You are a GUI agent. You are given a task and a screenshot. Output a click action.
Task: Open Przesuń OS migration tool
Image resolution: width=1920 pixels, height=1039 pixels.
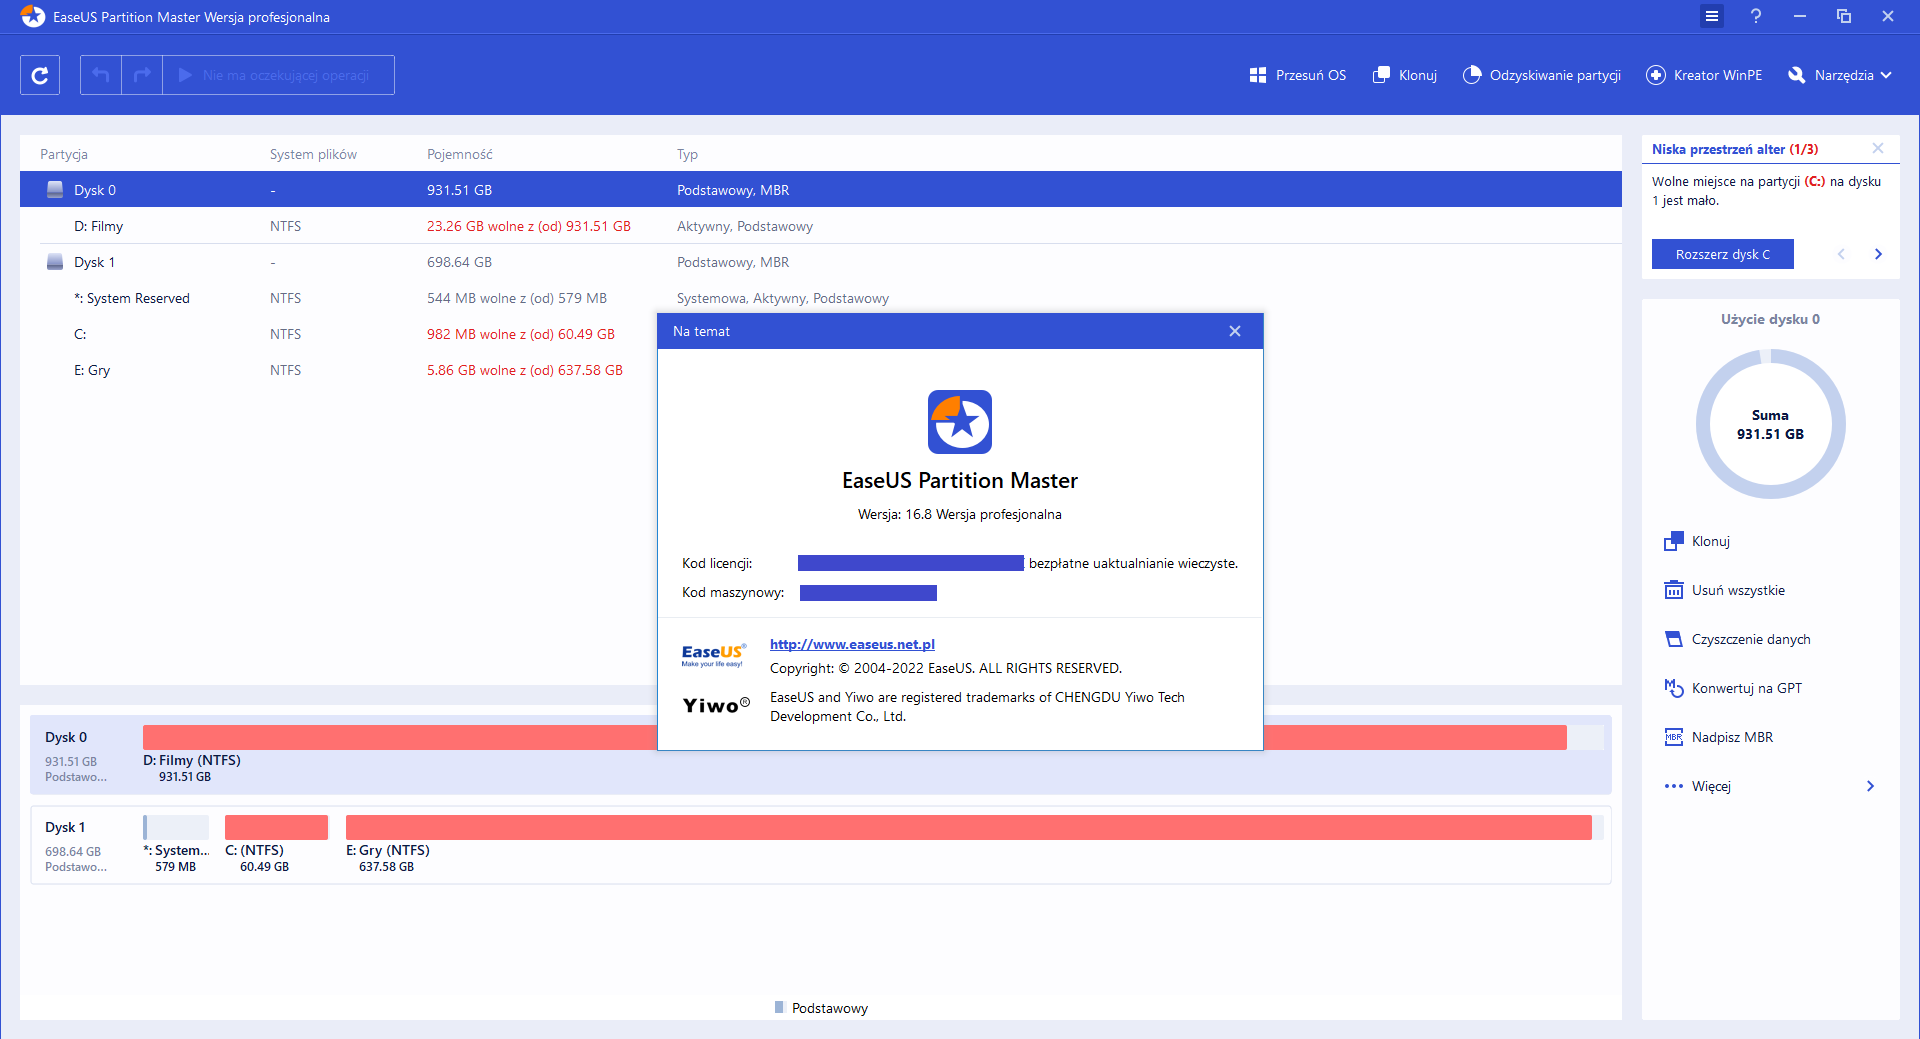pyautogui.click(x=1298, y=75)
